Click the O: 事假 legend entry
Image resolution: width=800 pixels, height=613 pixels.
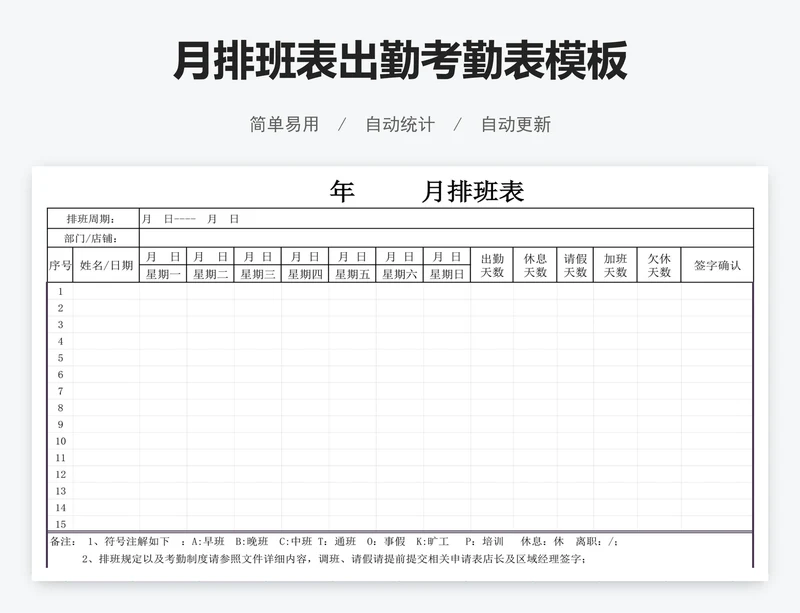(386, 542)
